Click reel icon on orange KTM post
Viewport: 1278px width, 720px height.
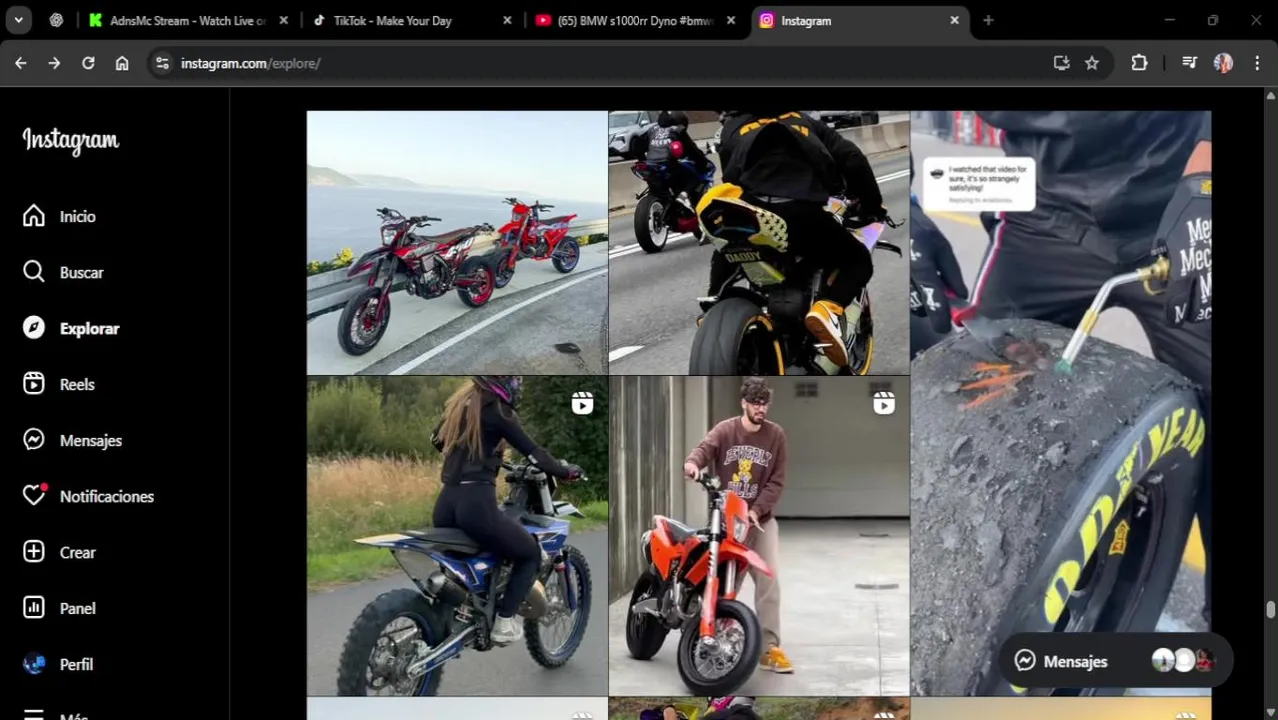(x=884, y=403)
